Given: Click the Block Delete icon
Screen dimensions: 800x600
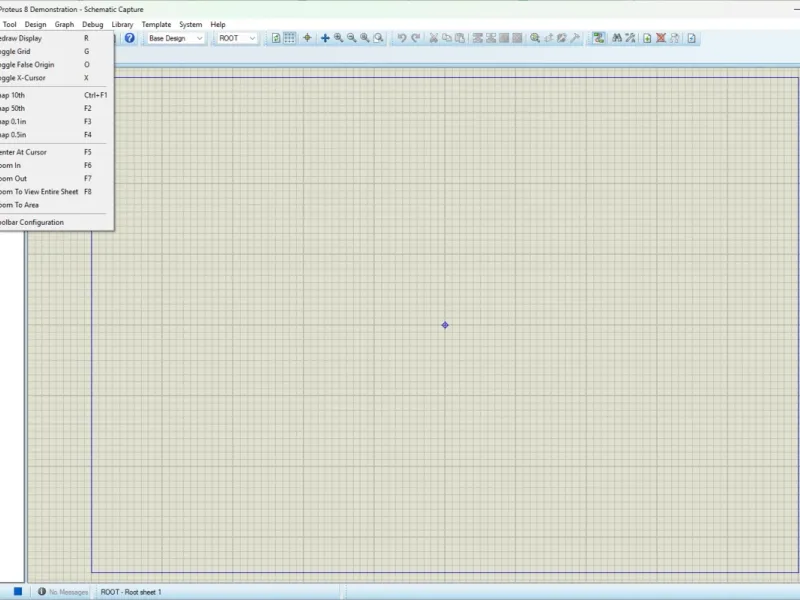Looking at the screenshot, I should pos(517,38).
